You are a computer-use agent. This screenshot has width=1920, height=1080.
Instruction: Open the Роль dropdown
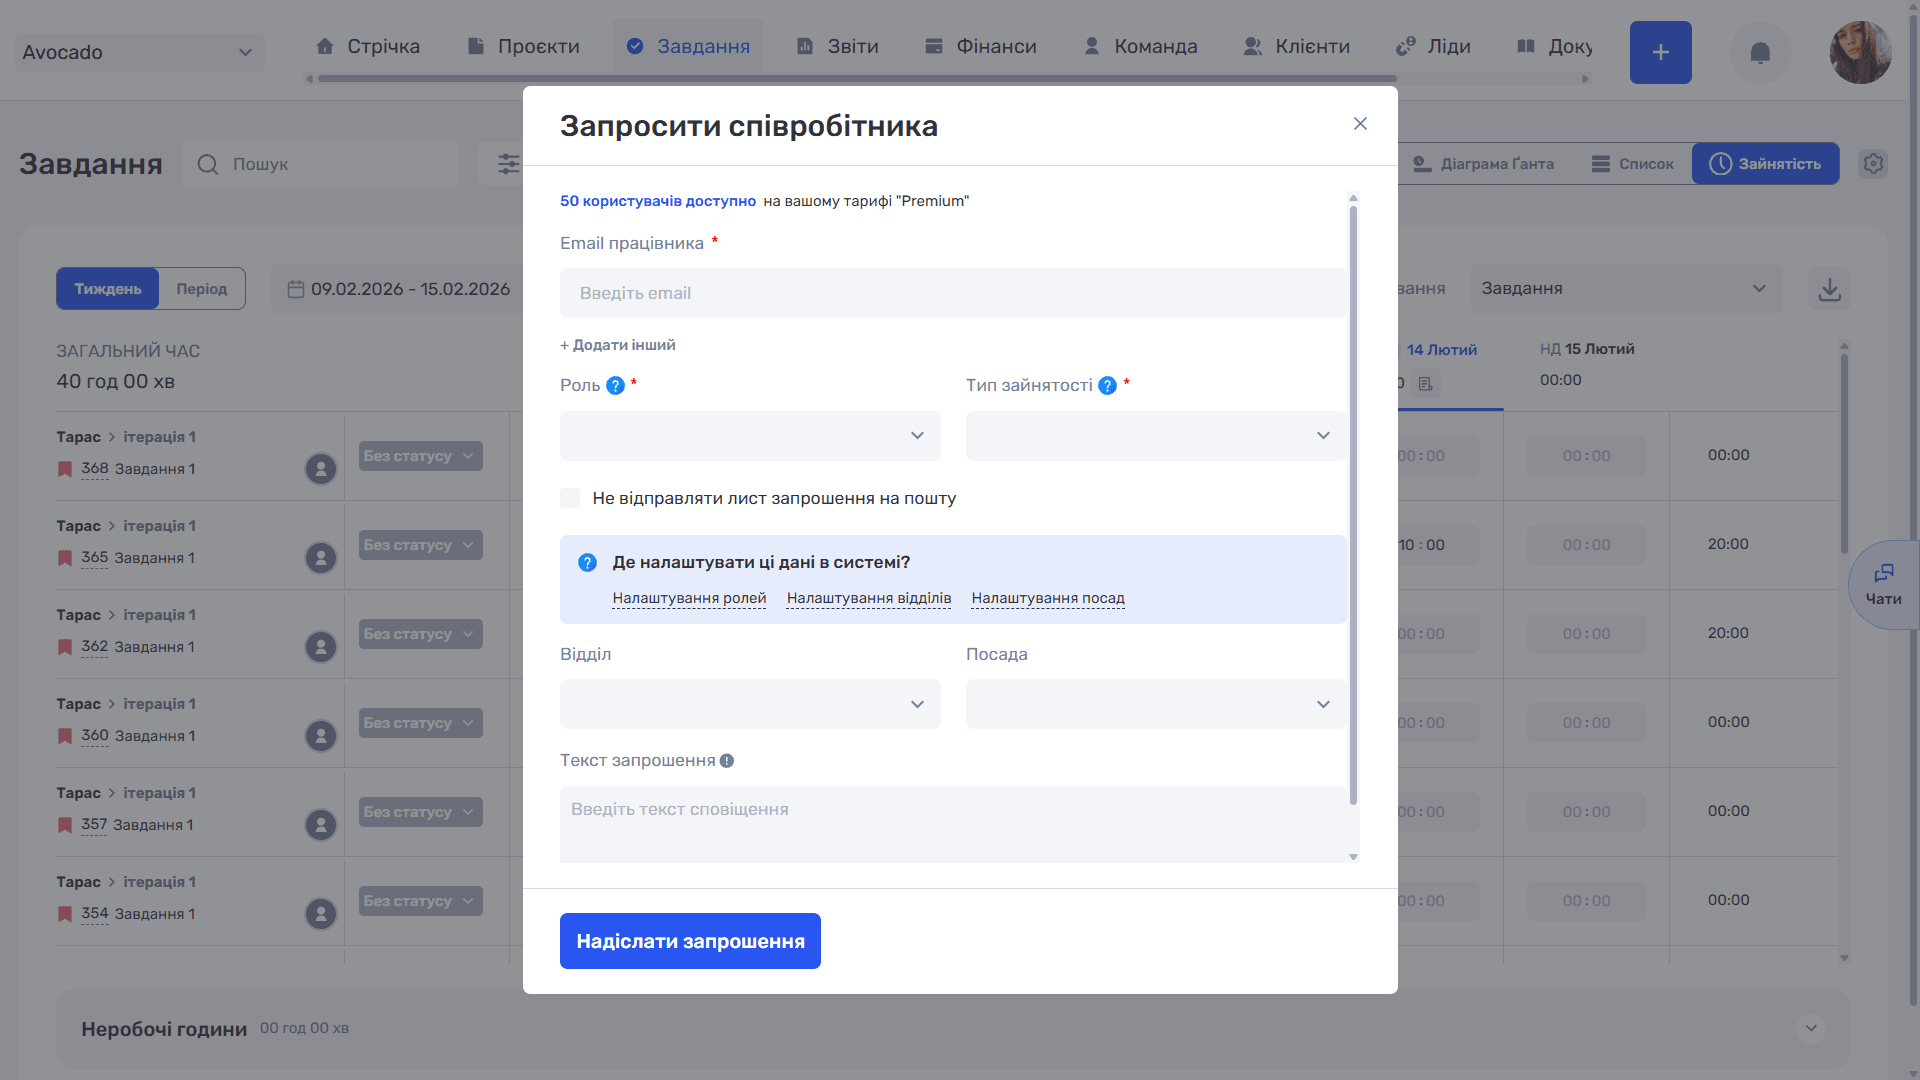pyautogui.click(x=750, y=436)
